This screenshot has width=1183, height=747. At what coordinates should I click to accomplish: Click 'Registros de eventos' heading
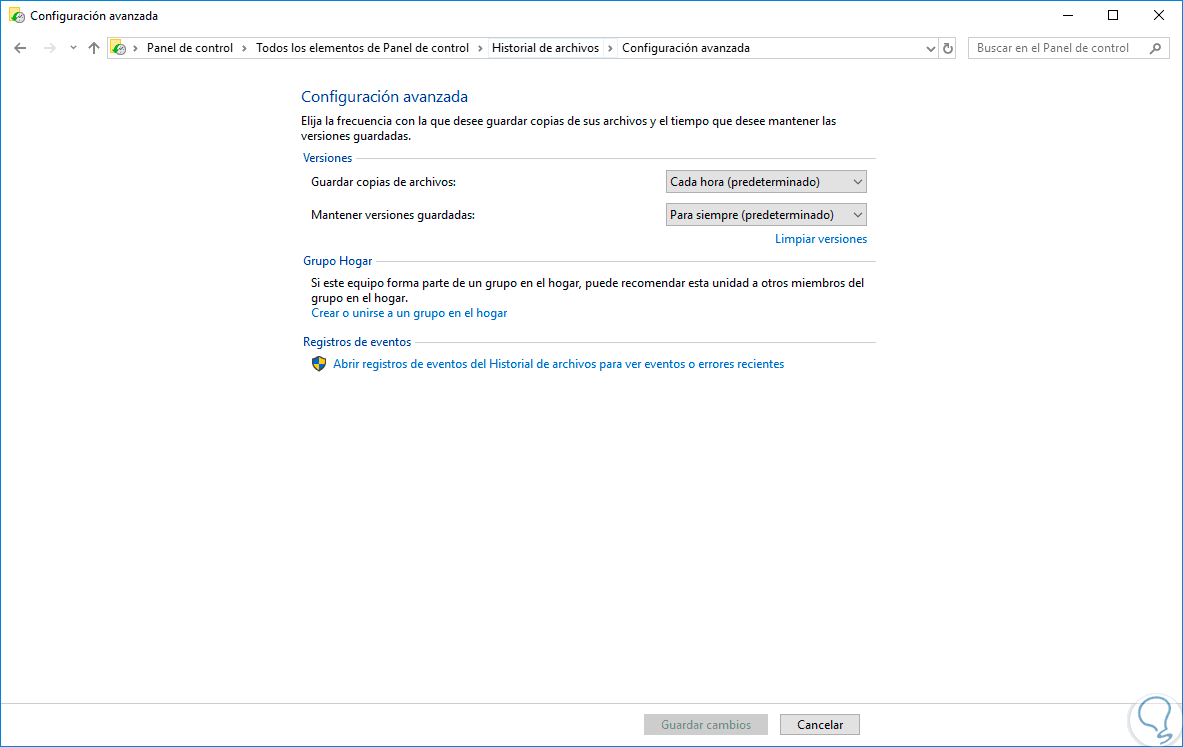(357, 343)
